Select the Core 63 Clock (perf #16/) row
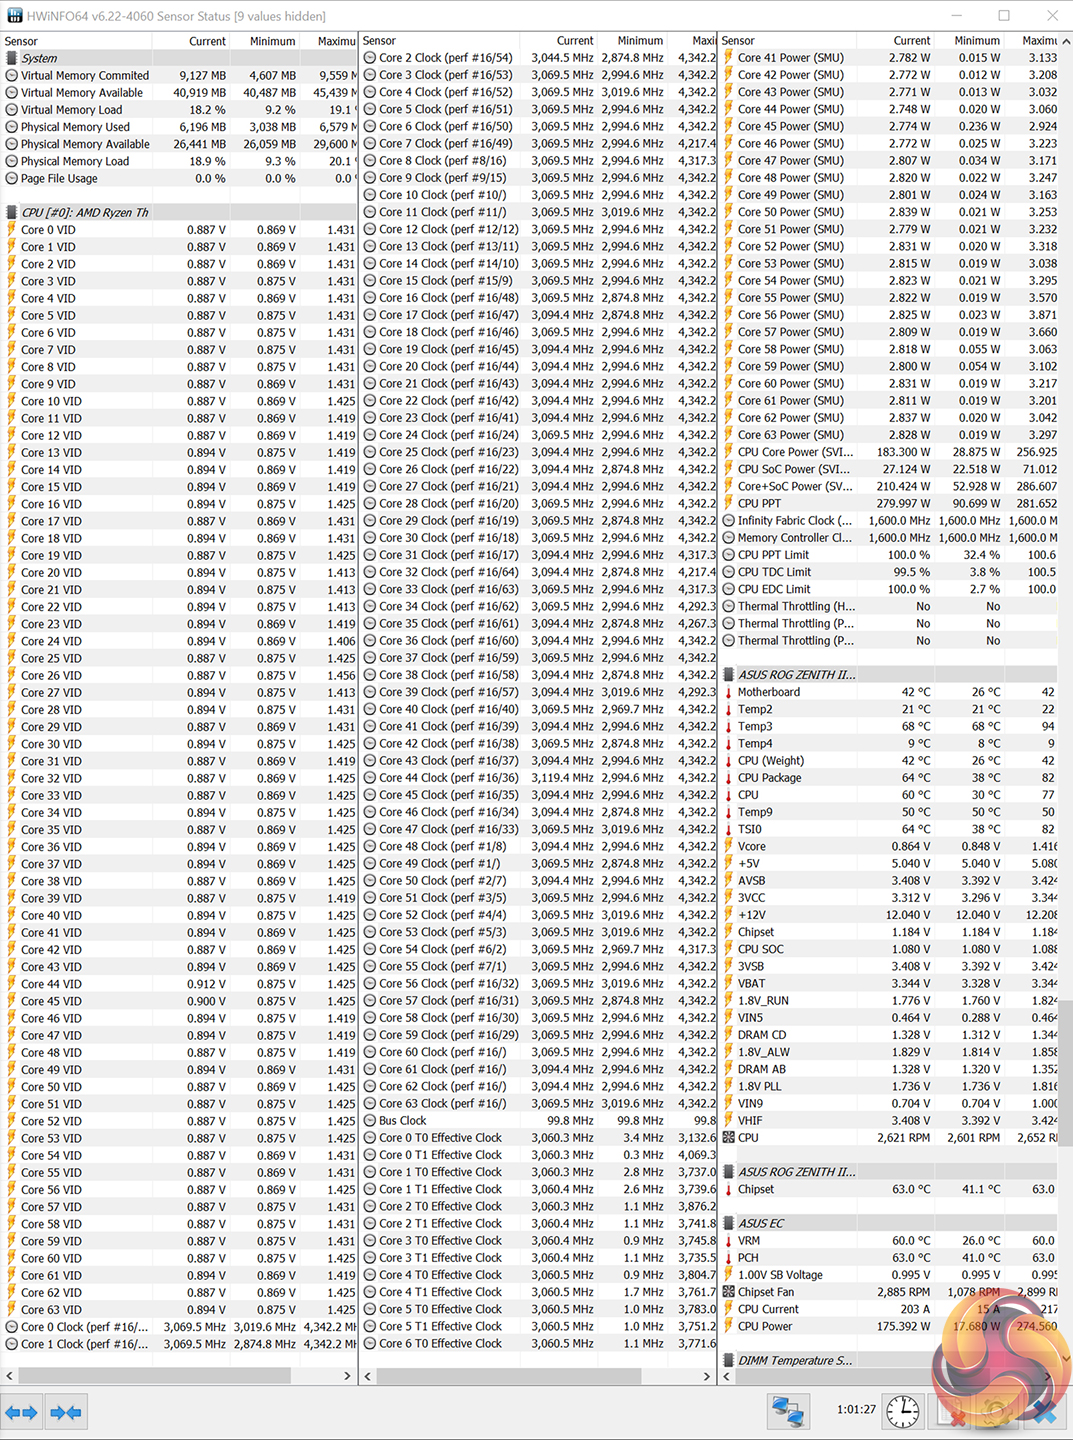This screenshot has height=1440, width=1073. (538, 1104)
